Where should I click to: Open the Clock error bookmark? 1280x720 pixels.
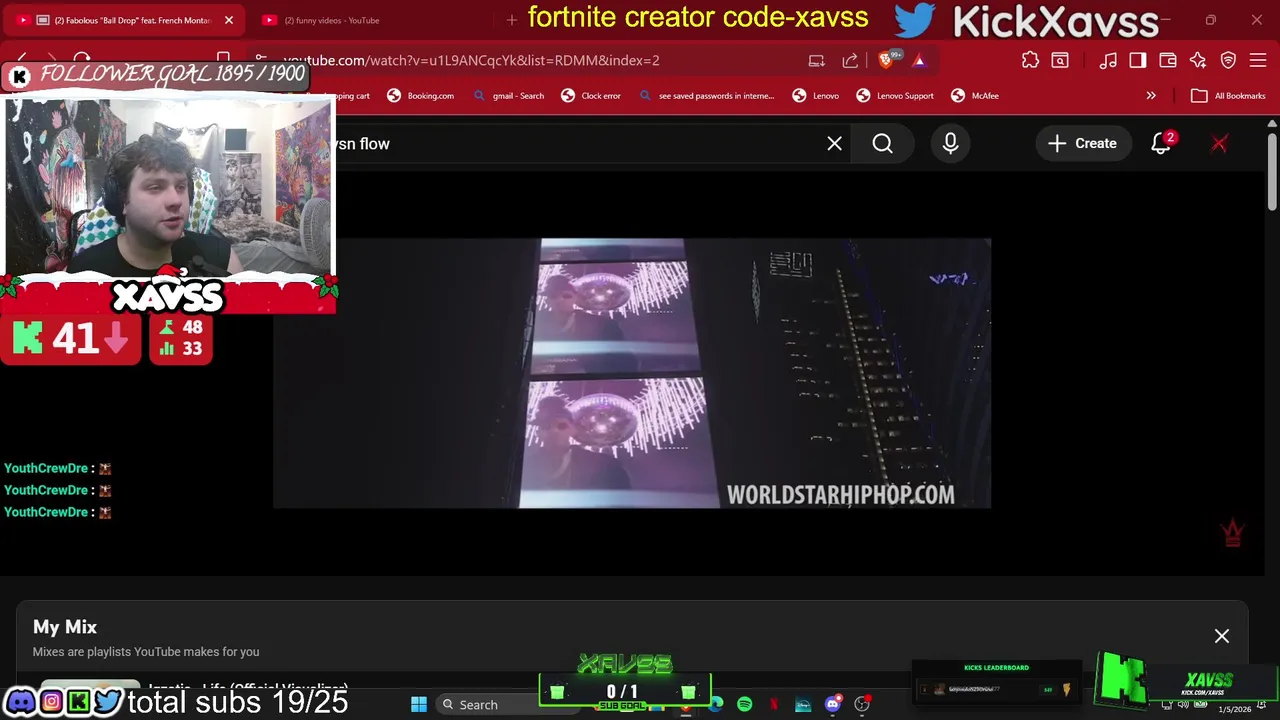click(591, 96)
